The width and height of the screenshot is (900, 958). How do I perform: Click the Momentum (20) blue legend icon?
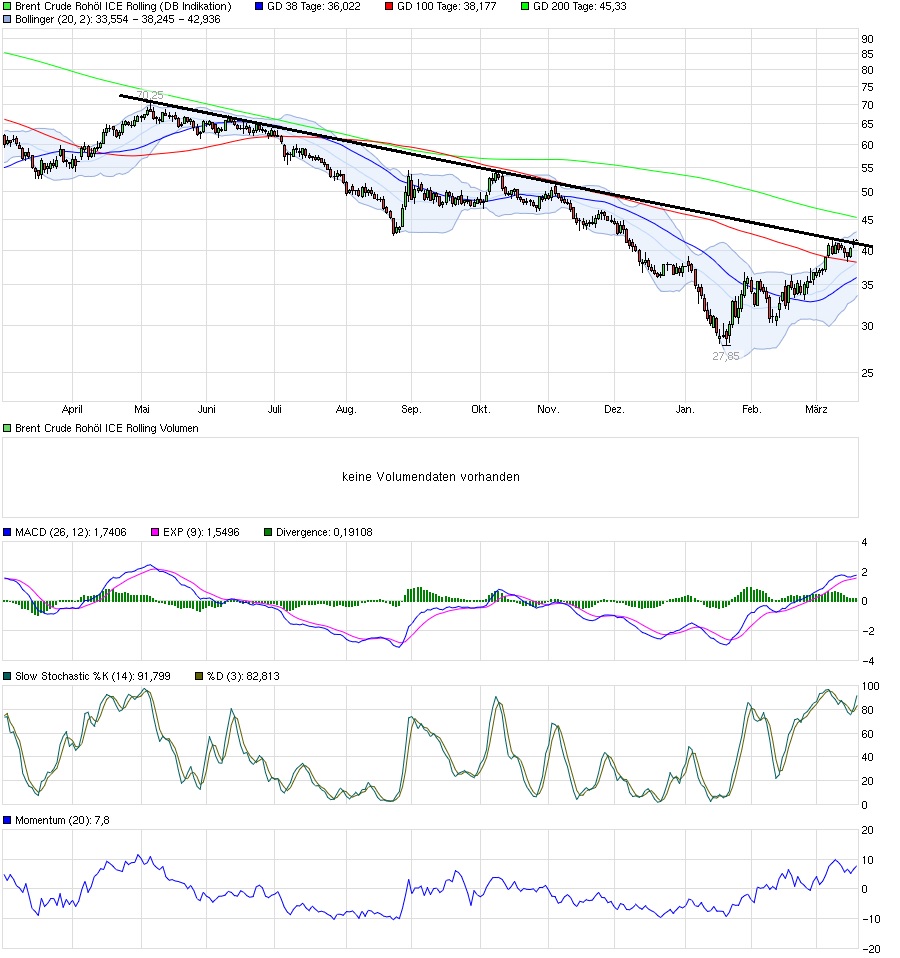tap(7, 820)
